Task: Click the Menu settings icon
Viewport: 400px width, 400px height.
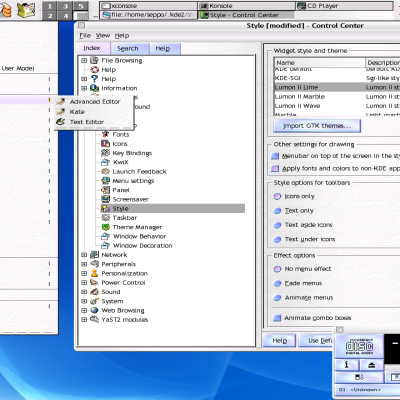Action: [x=106, y=181]
